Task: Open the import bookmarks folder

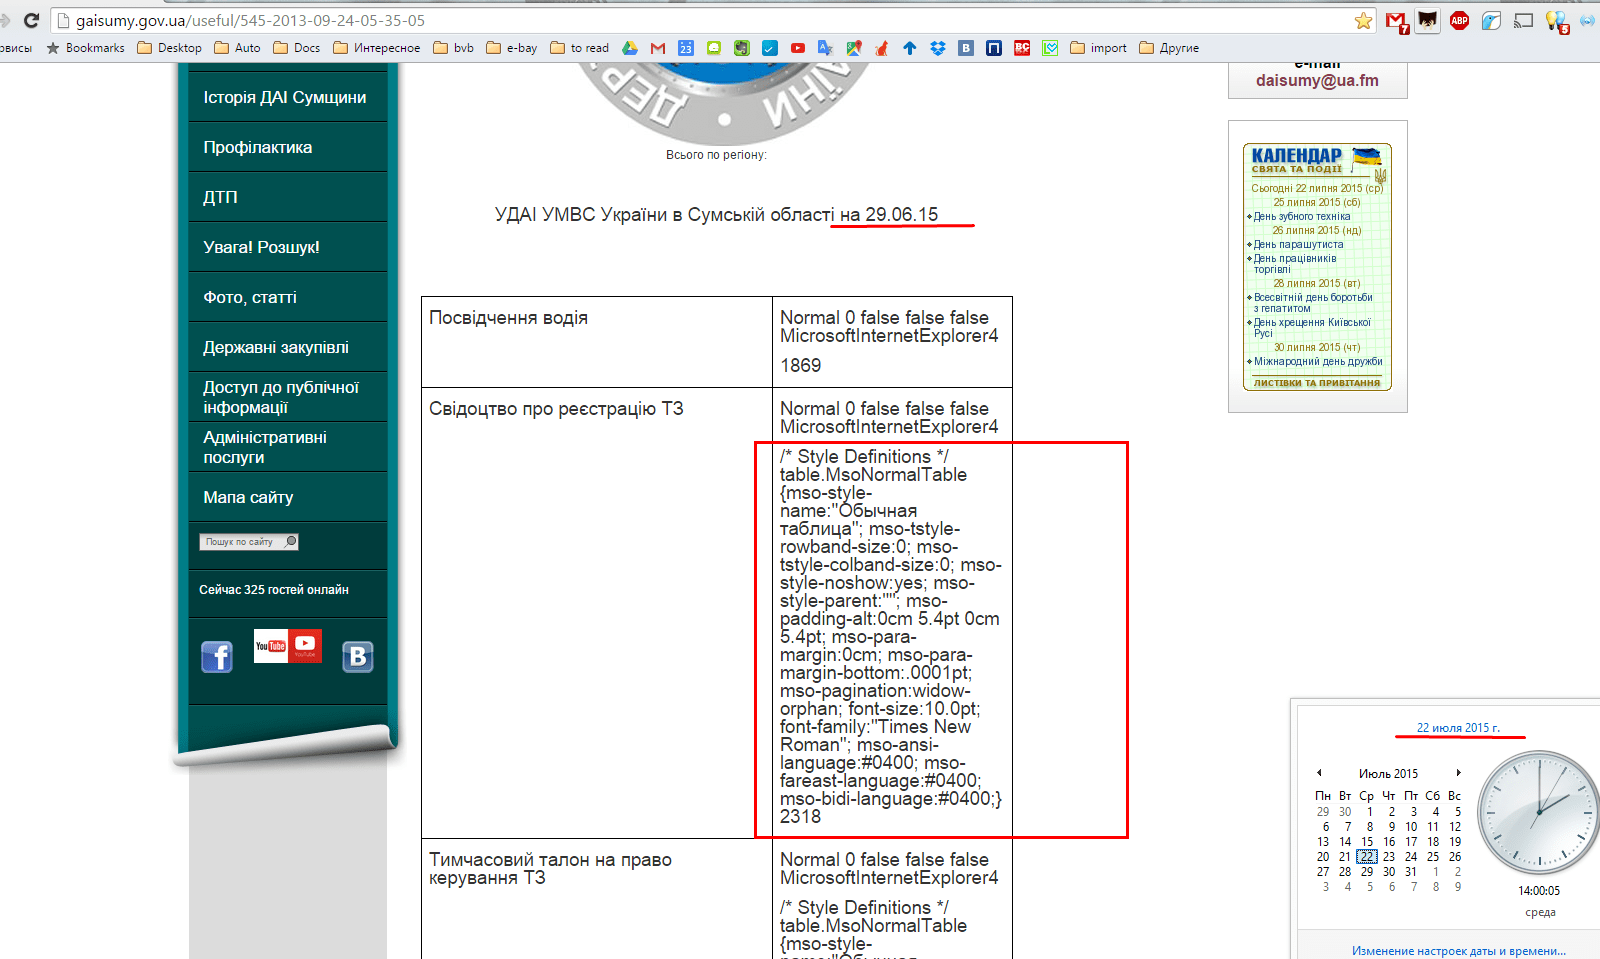Action: click(x=1098, y=48)
